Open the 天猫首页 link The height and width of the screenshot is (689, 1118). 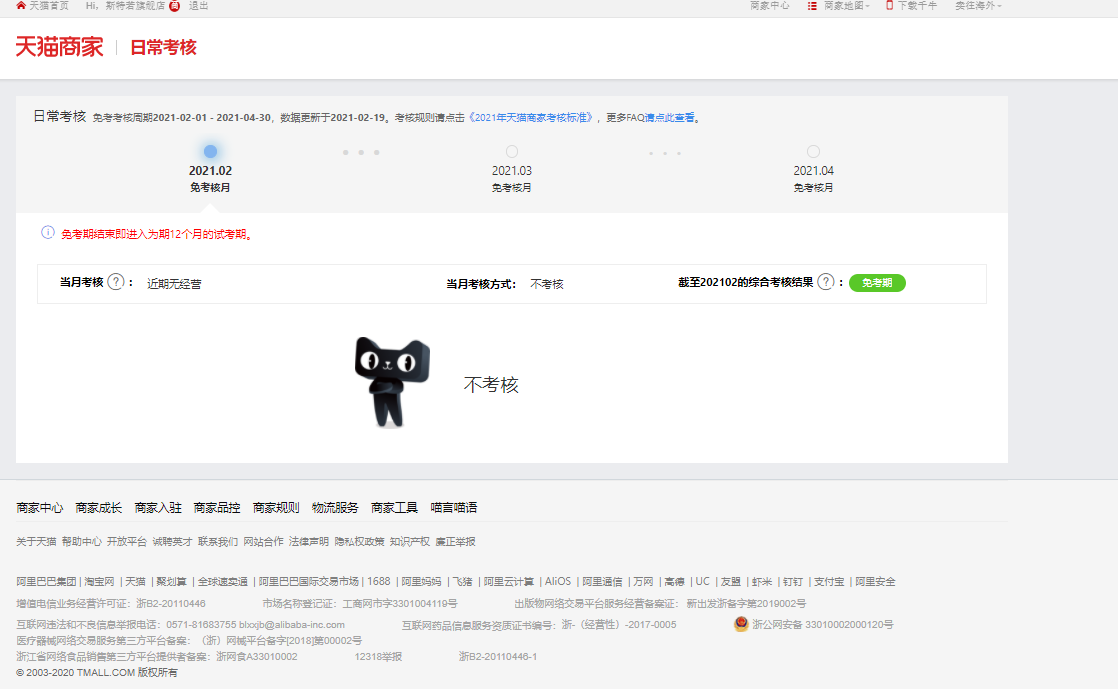tap(48, 6)
